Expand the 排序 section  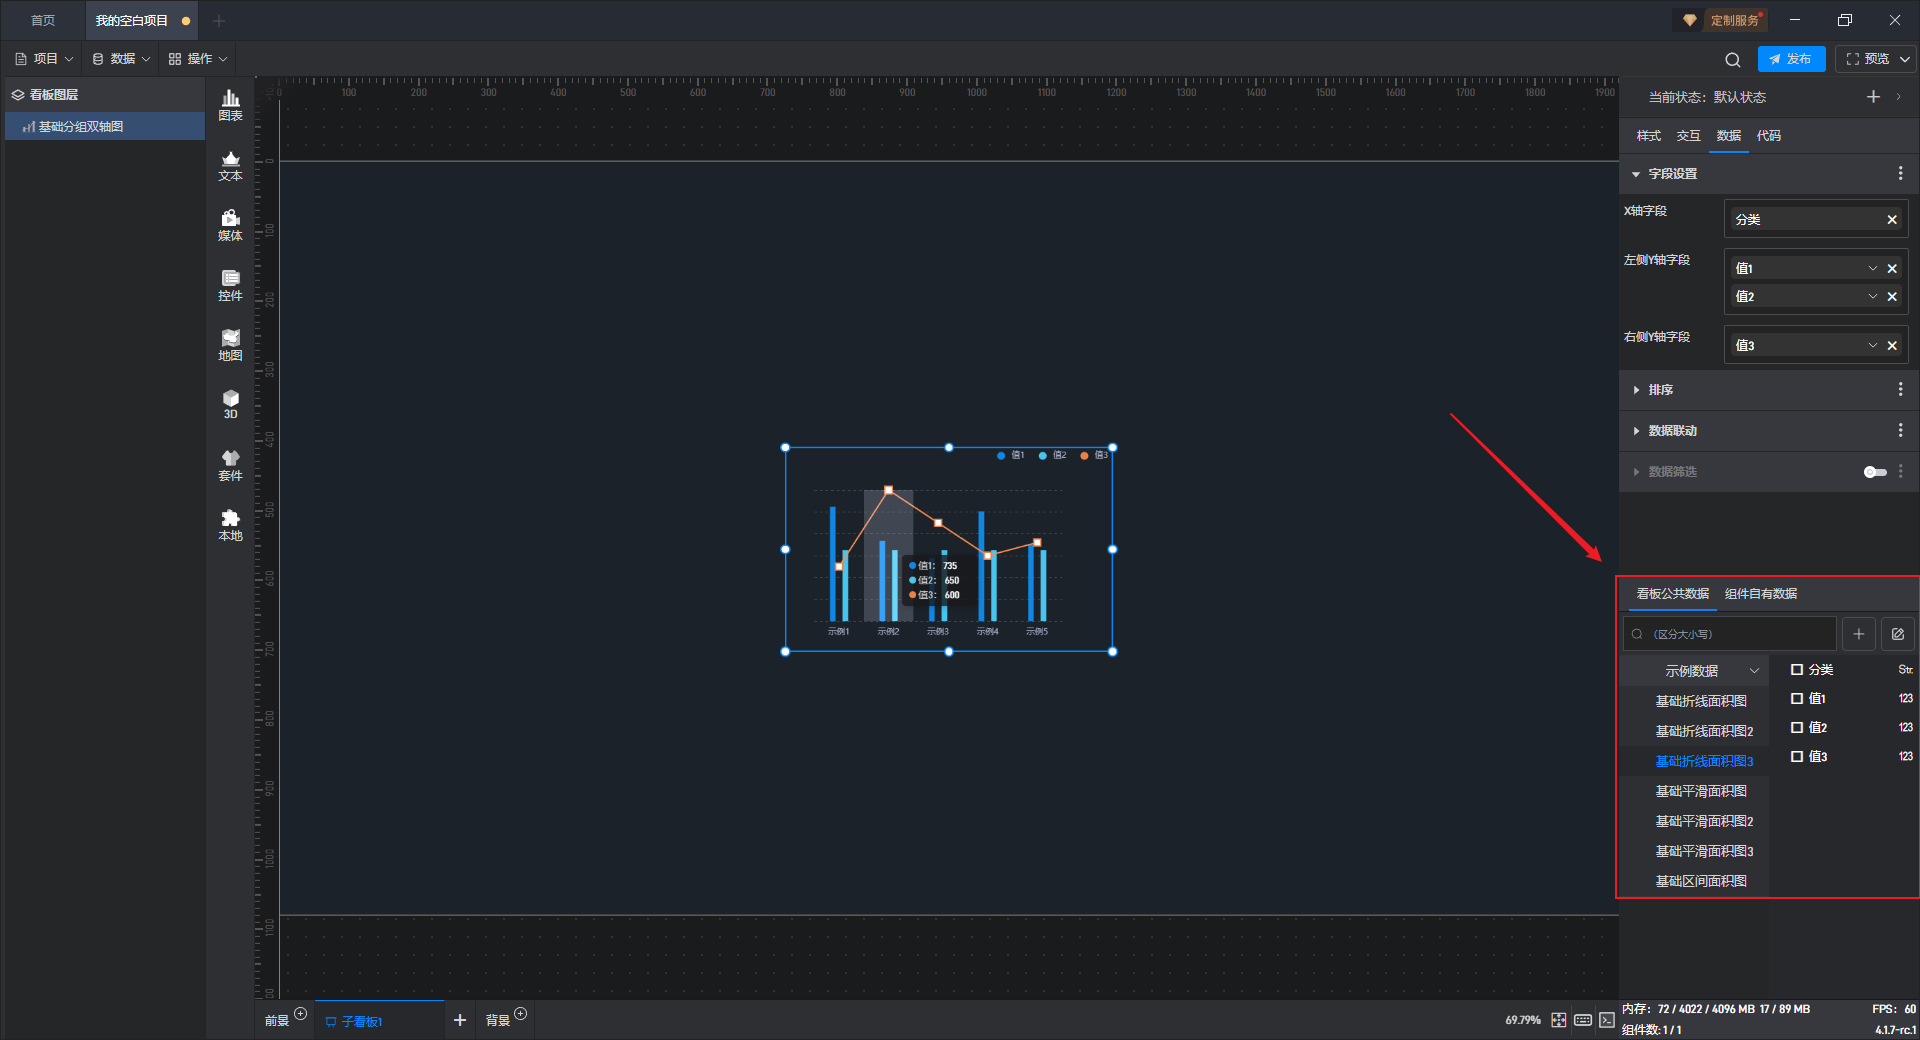1636,390
